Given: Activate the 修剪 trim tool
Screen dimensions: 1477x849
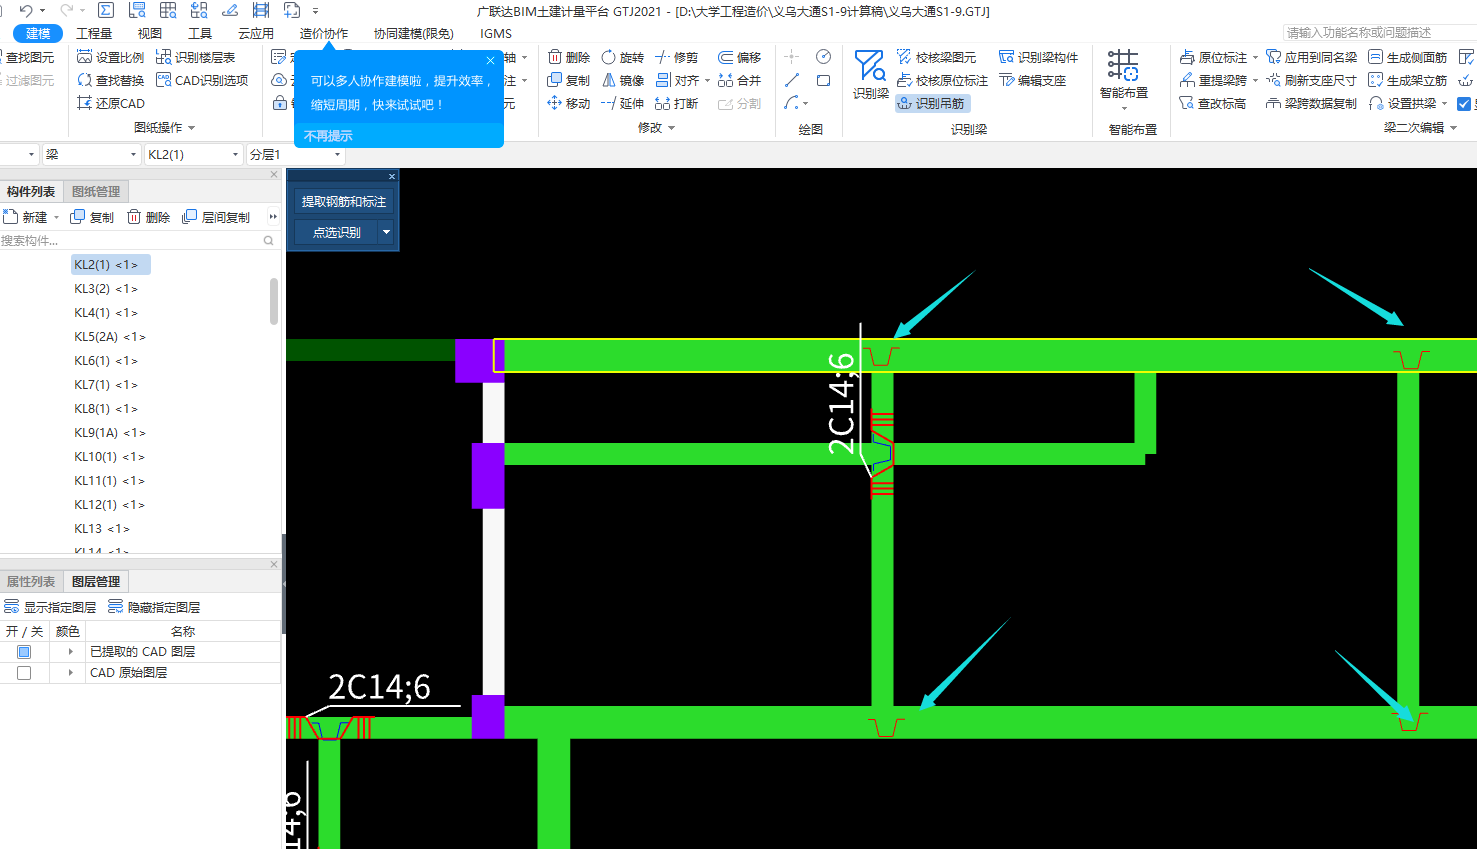Looking at the screenshot, I should pos(677,57).
